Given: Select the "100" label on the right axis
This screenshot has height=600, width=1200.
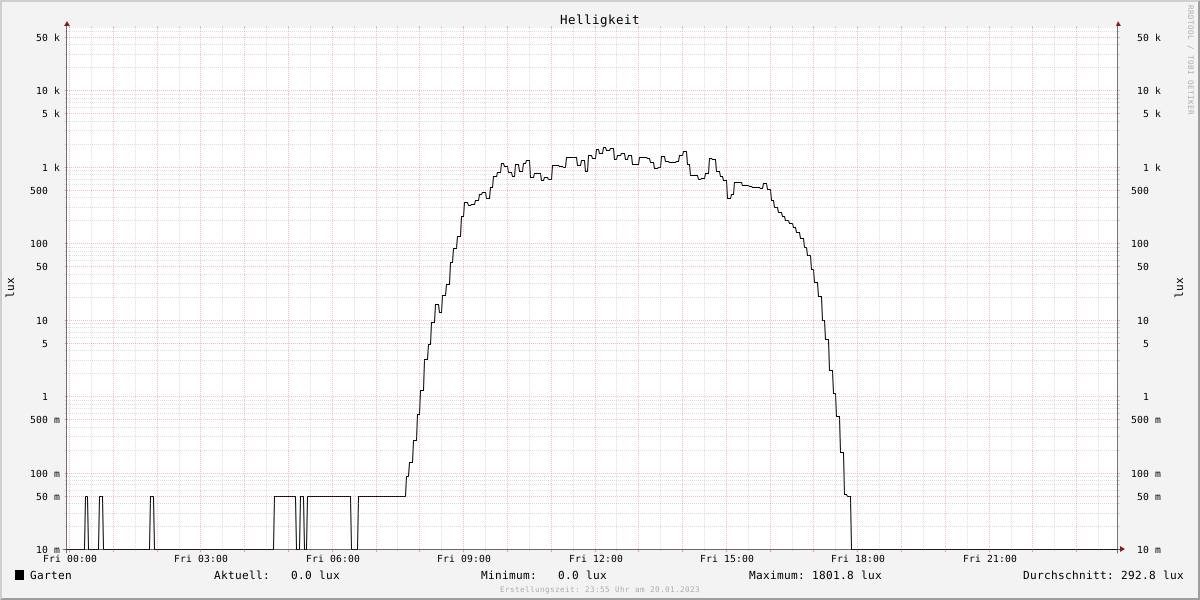Looking at the screenshot, I should (x=1140, y=244).
